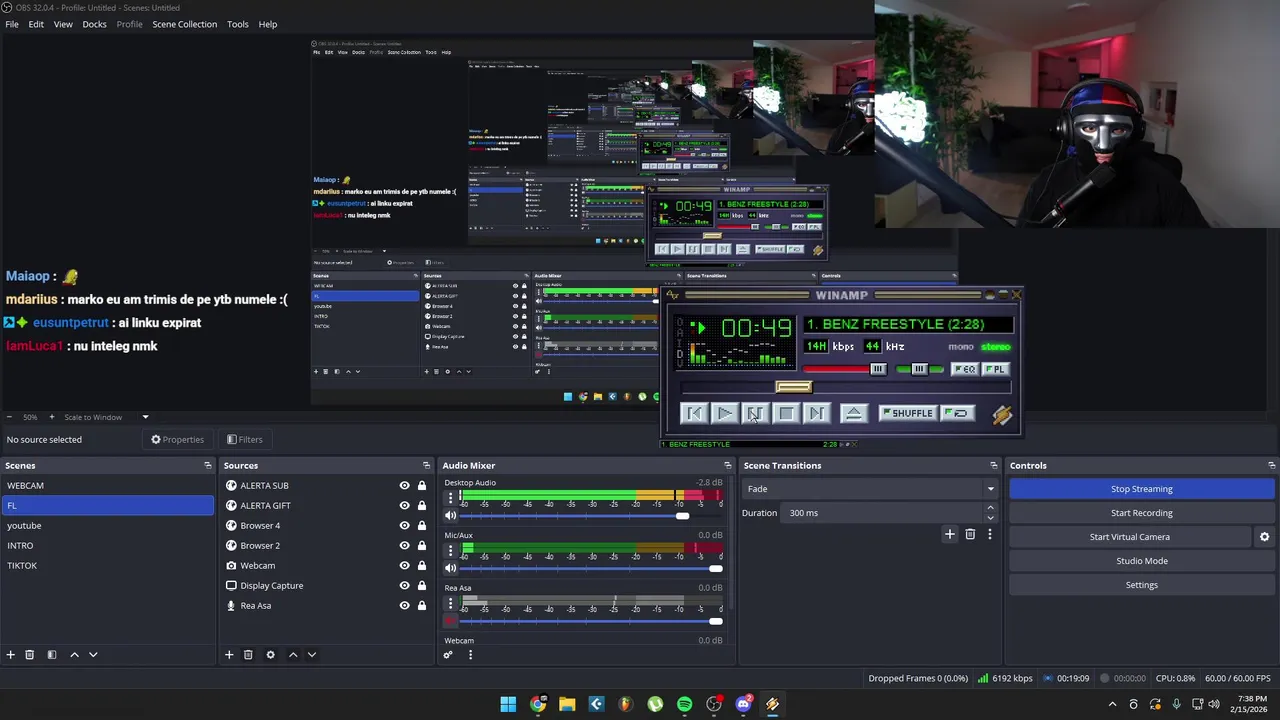Viewport: 1280px width, 720px height.
Task: Open Rea Asa options three-dot menu
Action: [450, 603]
